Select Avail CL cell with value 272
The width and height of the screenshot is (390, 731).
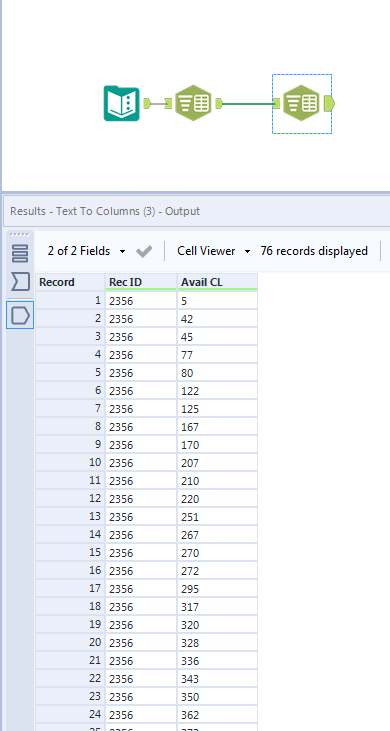pyautogui.click(x=217, y=571)
